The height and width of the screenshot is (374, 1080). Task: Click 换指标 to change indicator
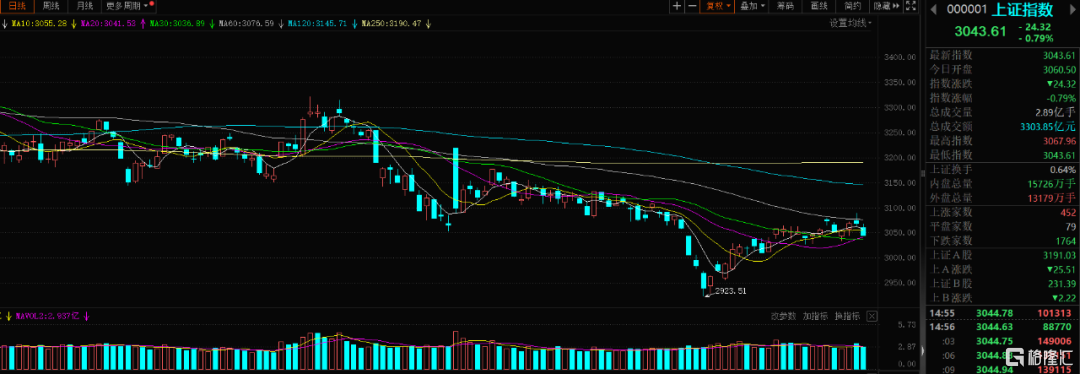click(x=847, y=317)
